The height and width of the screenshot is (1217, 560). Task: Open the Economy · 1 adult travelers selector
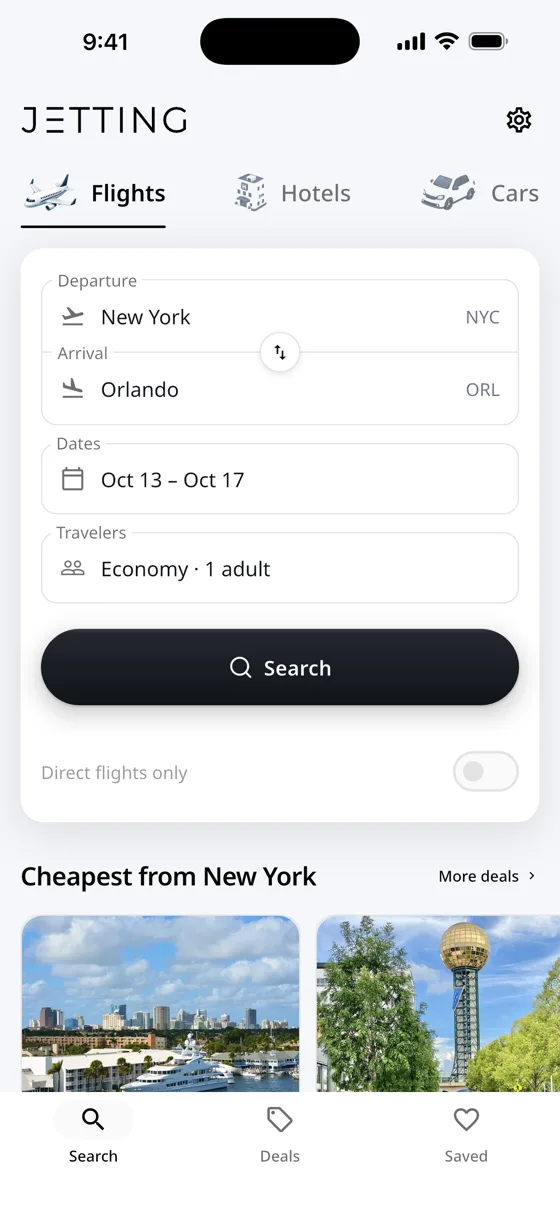click(x=280, y=568)
